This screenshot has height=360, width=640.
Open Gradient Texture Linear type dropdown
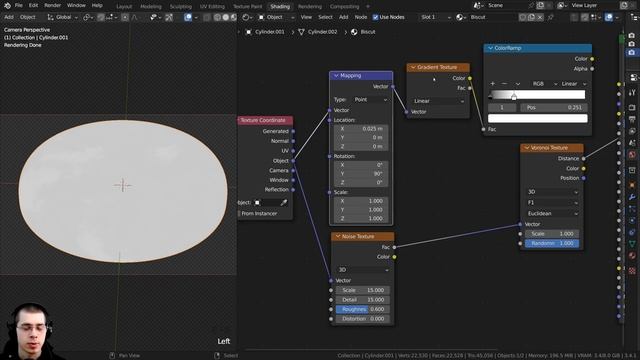click(438, 101)
